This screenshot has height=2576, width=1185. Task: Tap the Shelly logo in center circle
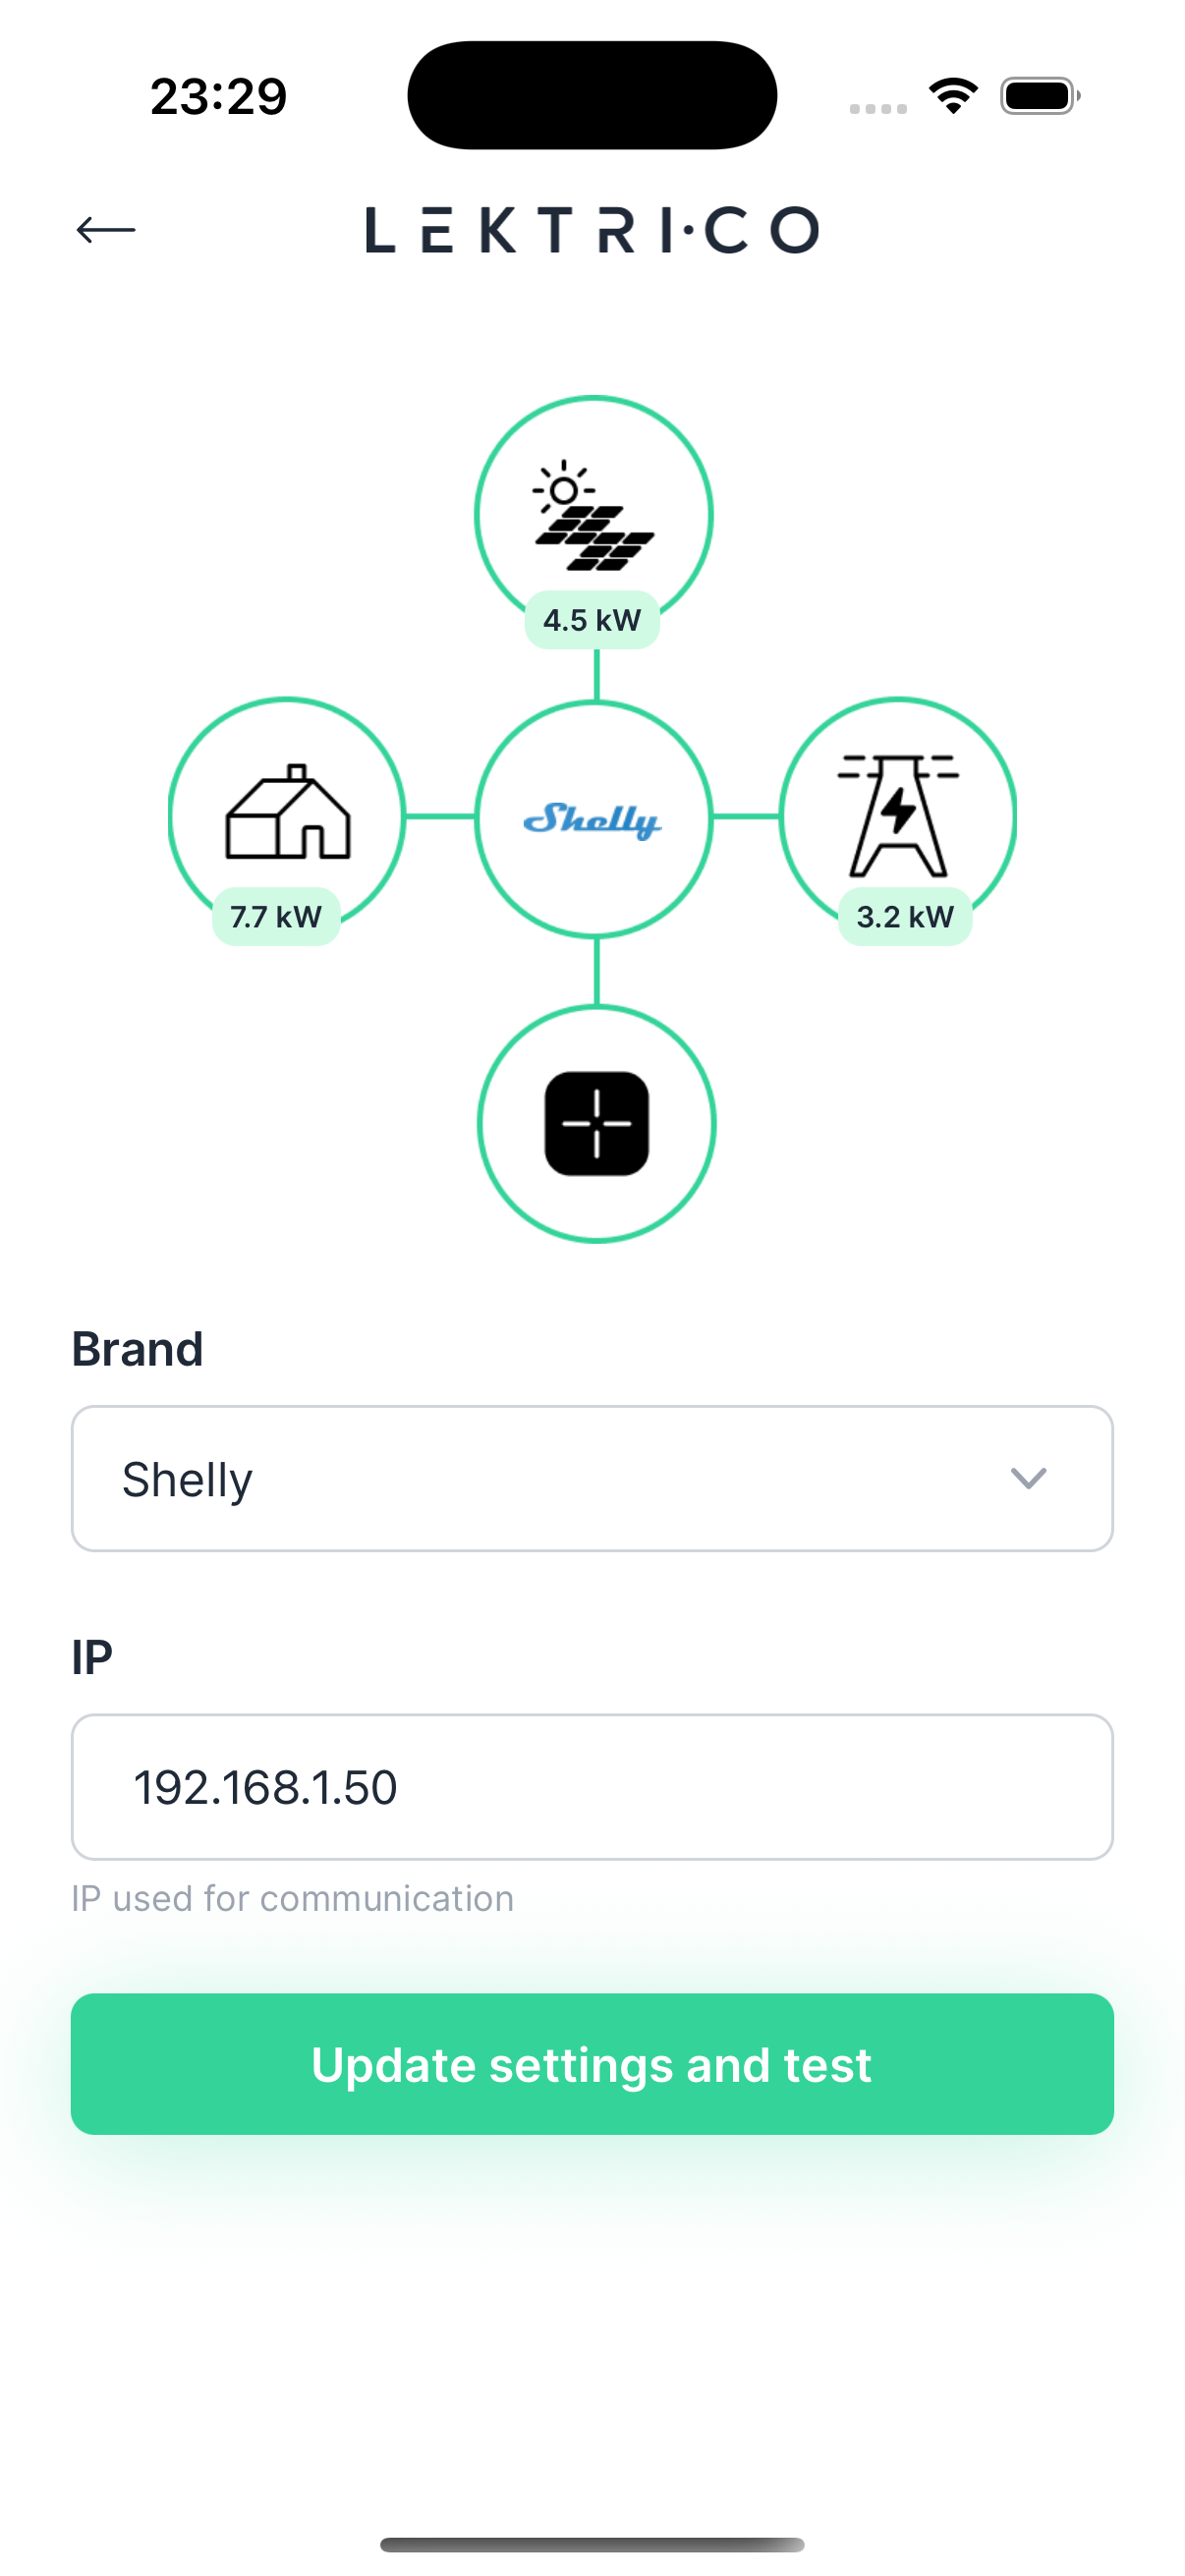coord(593,820)
